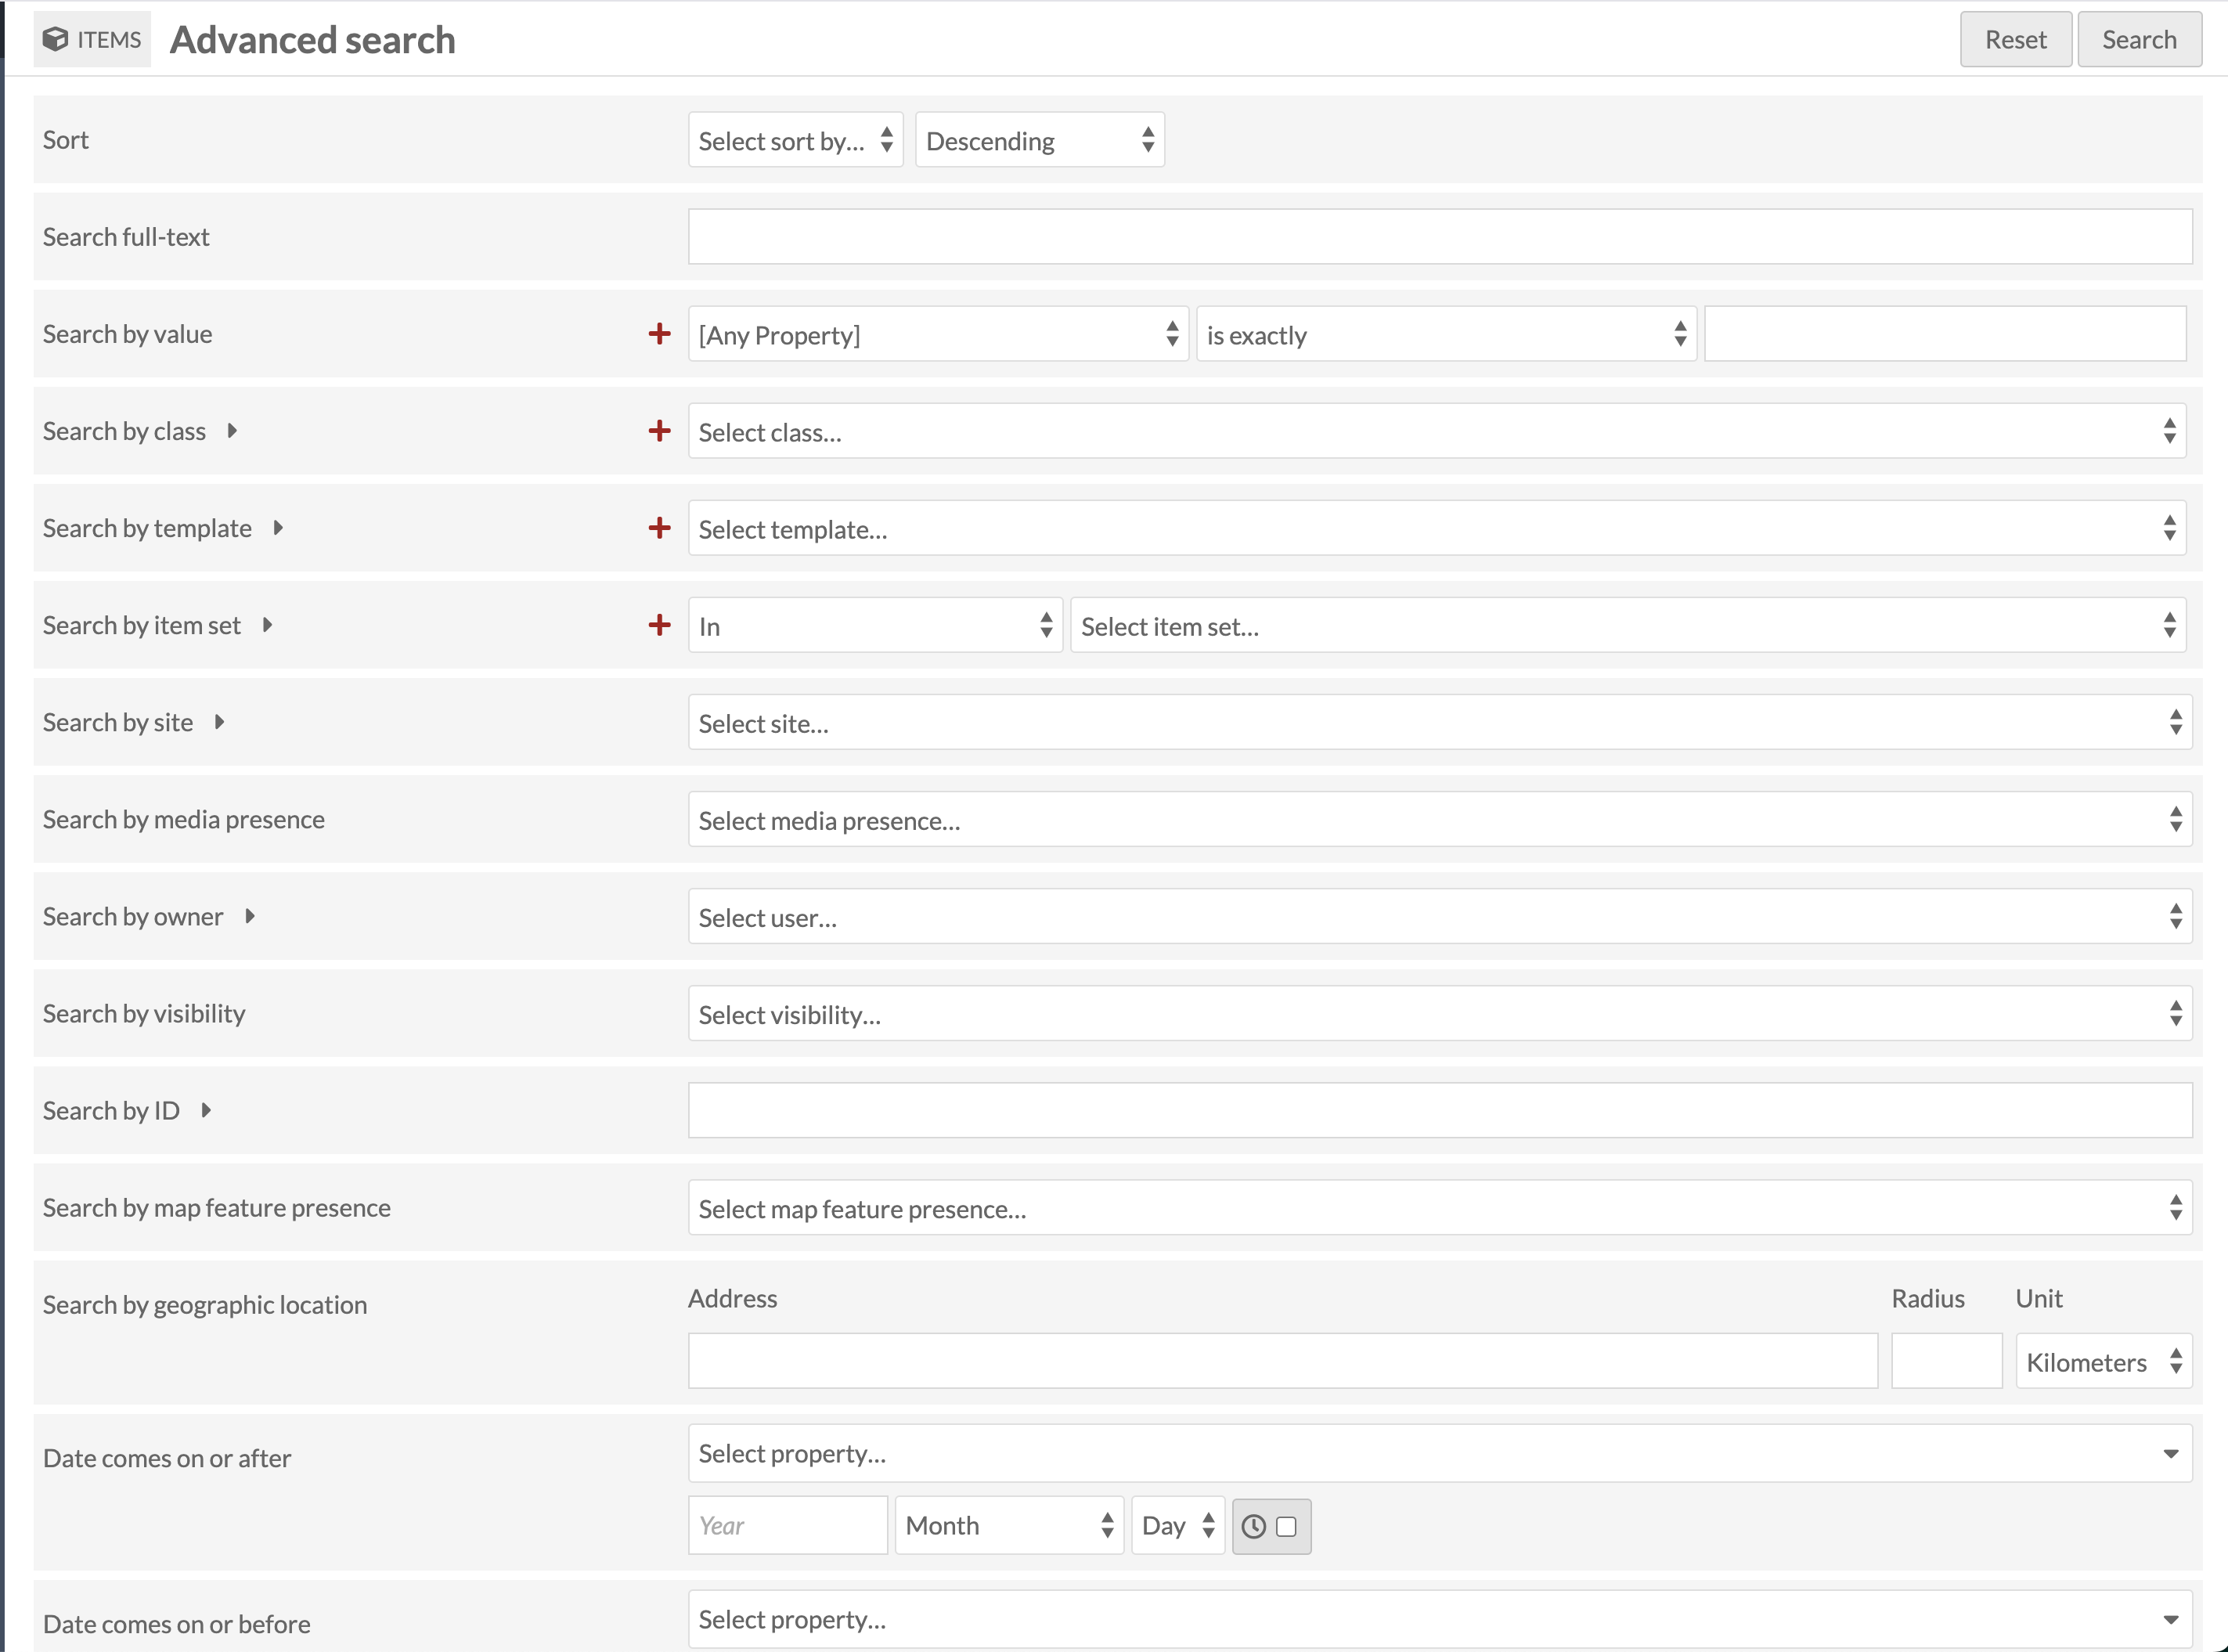Open the Day dropdown

(1178, 1525)
